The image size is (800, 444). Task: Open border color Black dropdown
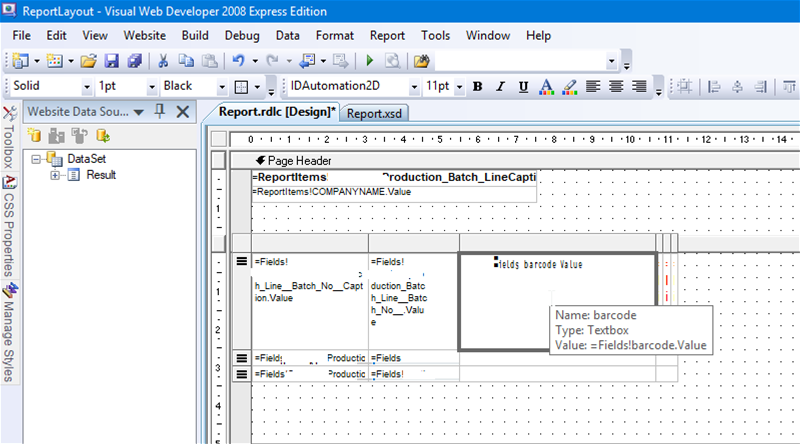(x=221, y=87)
